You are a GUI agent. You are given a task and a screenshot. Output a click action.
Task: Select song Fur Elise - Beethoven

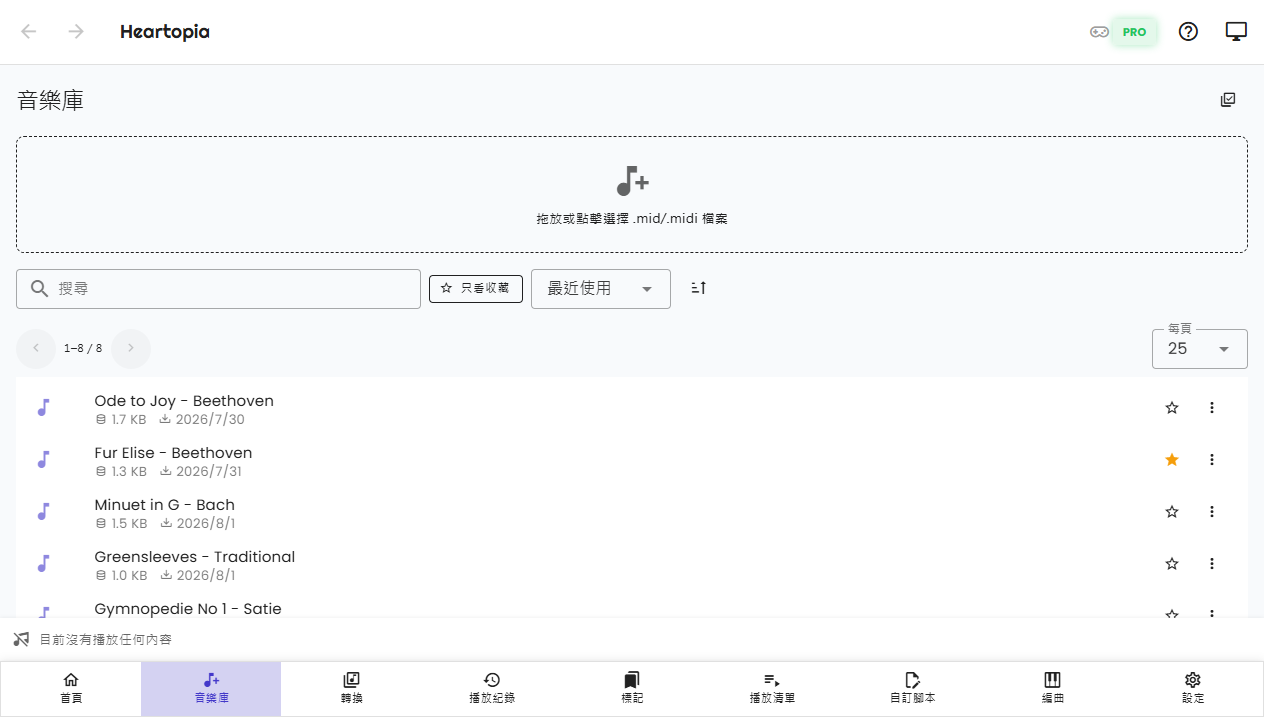tap(173, 452)
